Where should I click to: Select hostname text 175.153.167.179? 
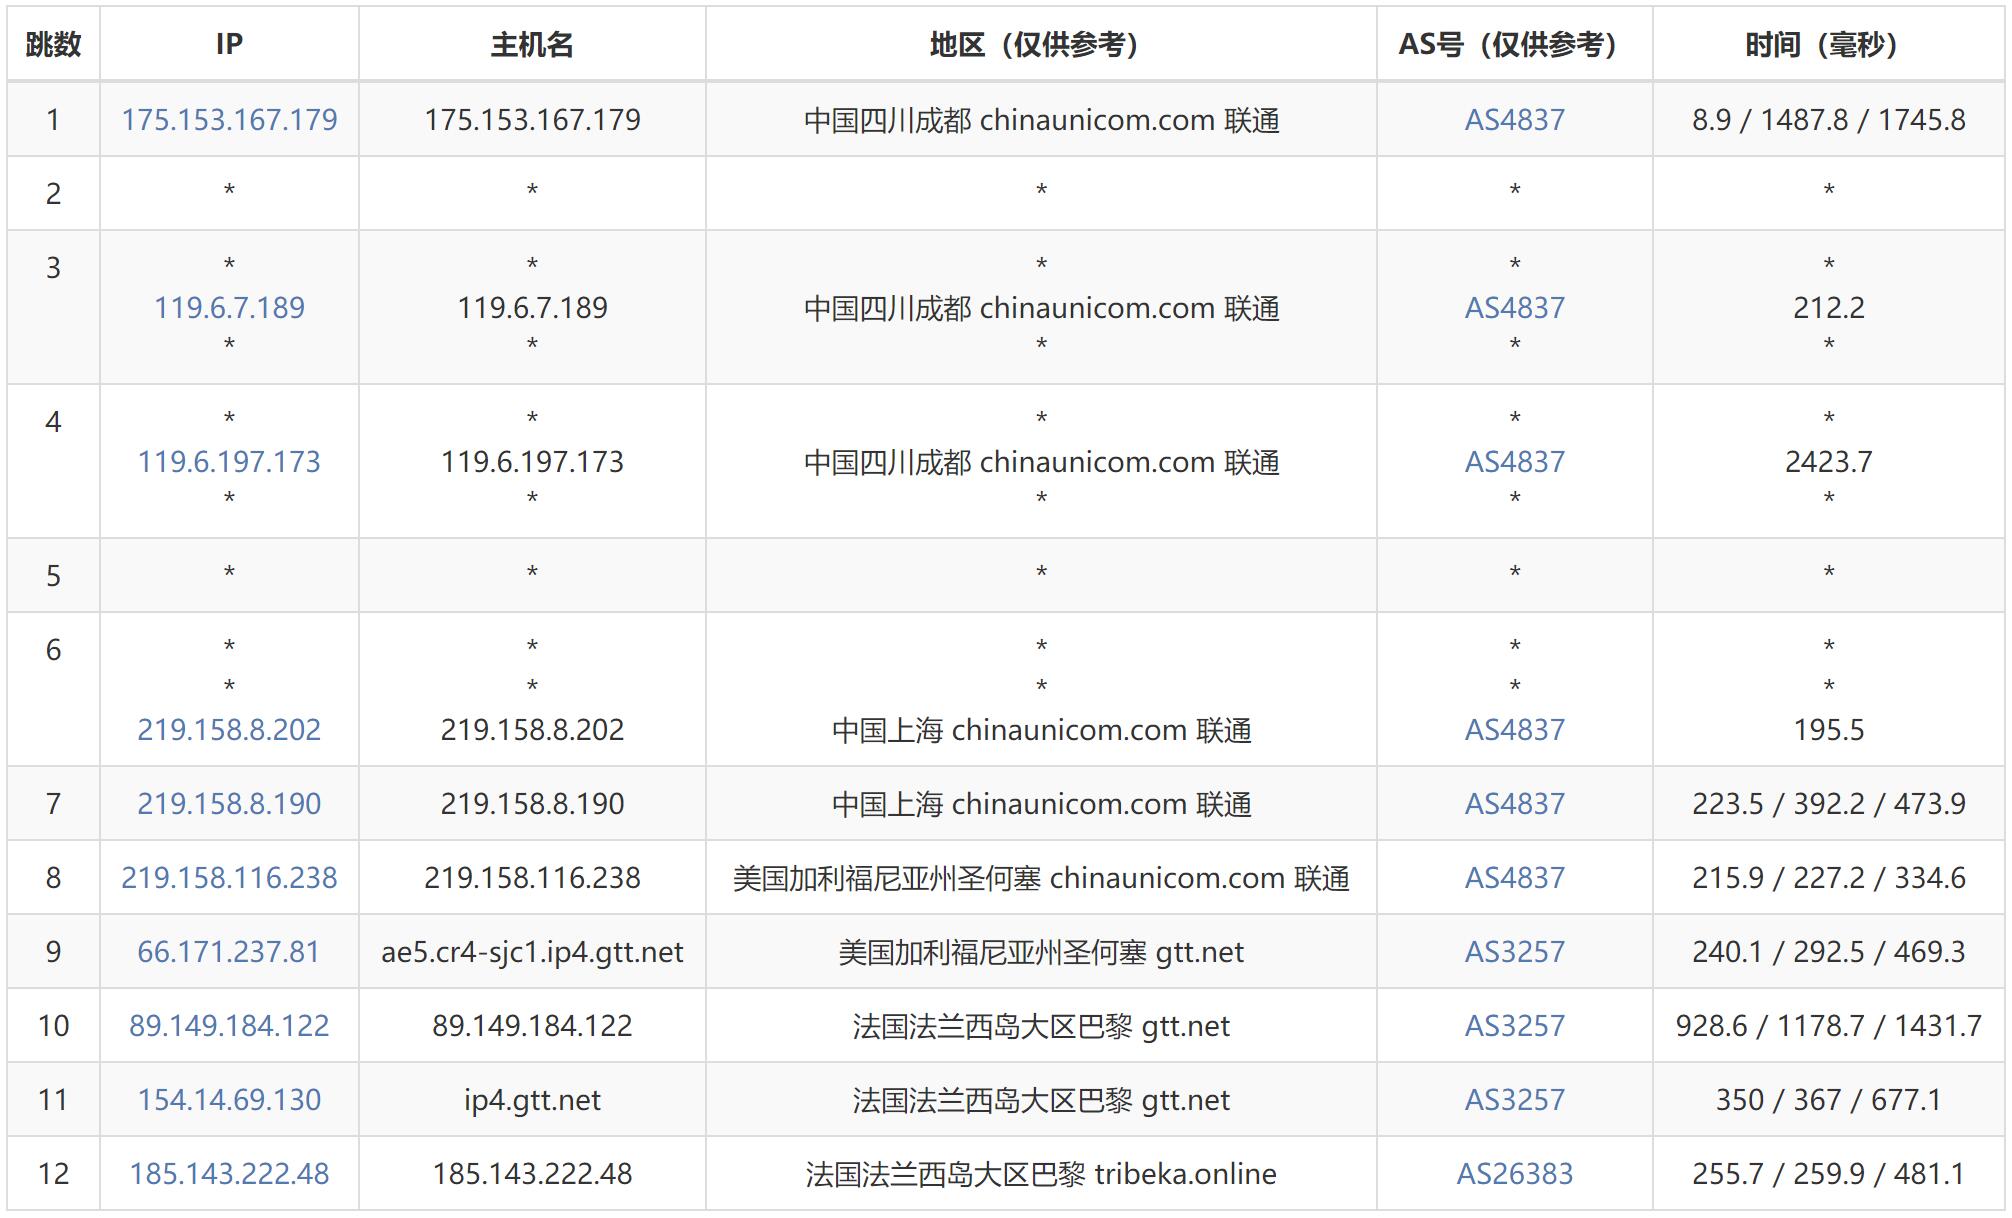click(x=532, y=120)
